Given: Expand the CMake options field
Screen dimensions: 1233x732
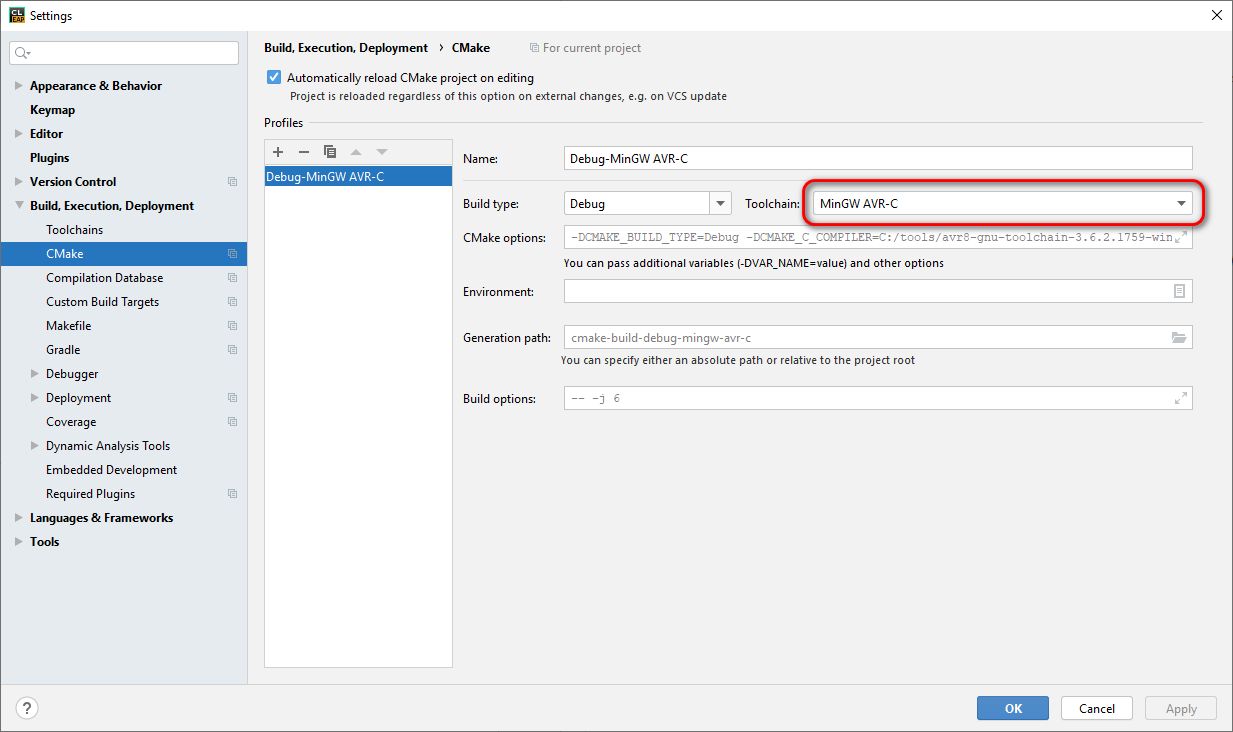Looking at the screenshot, I should (1180, 238).
